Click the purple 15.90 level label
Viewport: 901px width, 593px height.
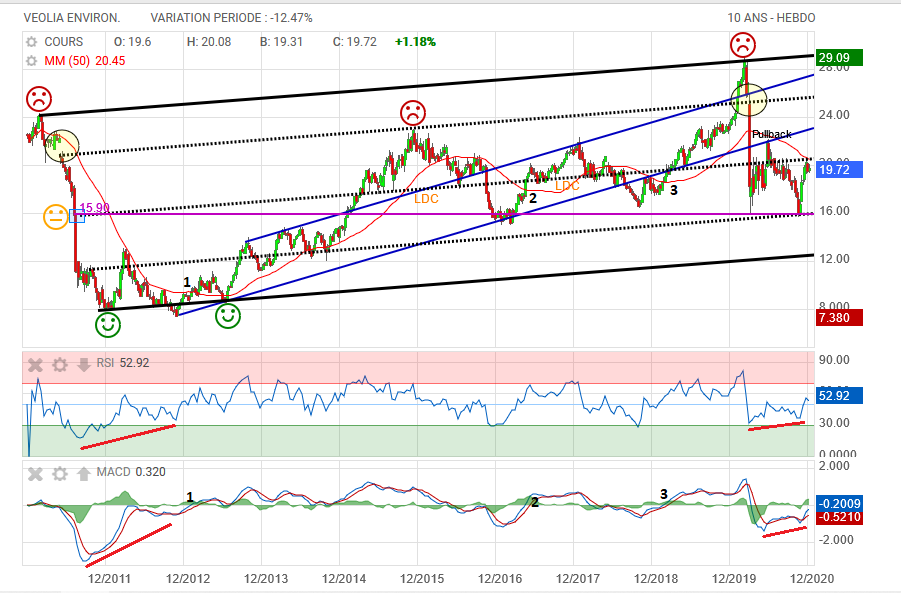95,208
